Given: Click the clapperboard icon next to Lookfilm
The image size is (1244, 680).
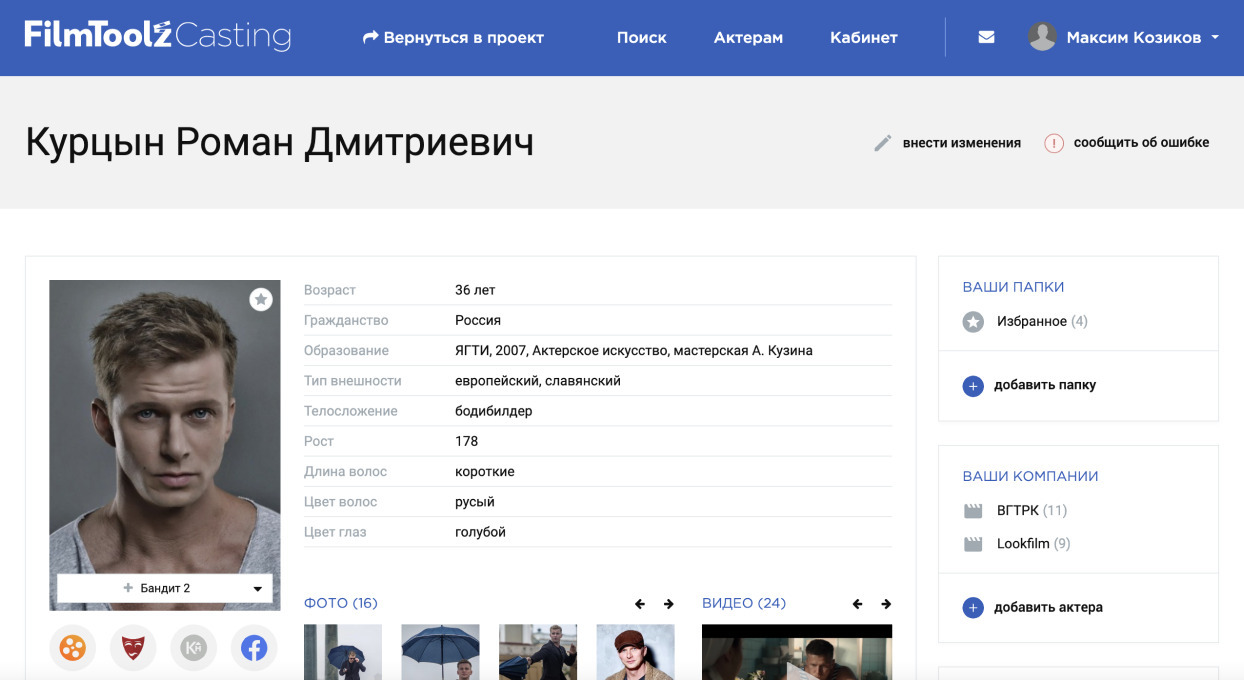Looking at the screenshot, I should 973,545.
